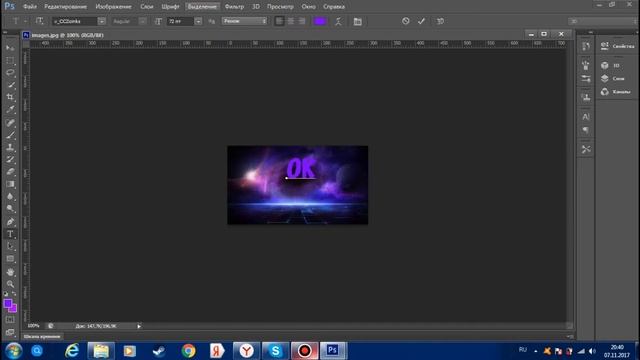640x360 pixels.
Task: Commit current text edits
Action: coord(421,21)
